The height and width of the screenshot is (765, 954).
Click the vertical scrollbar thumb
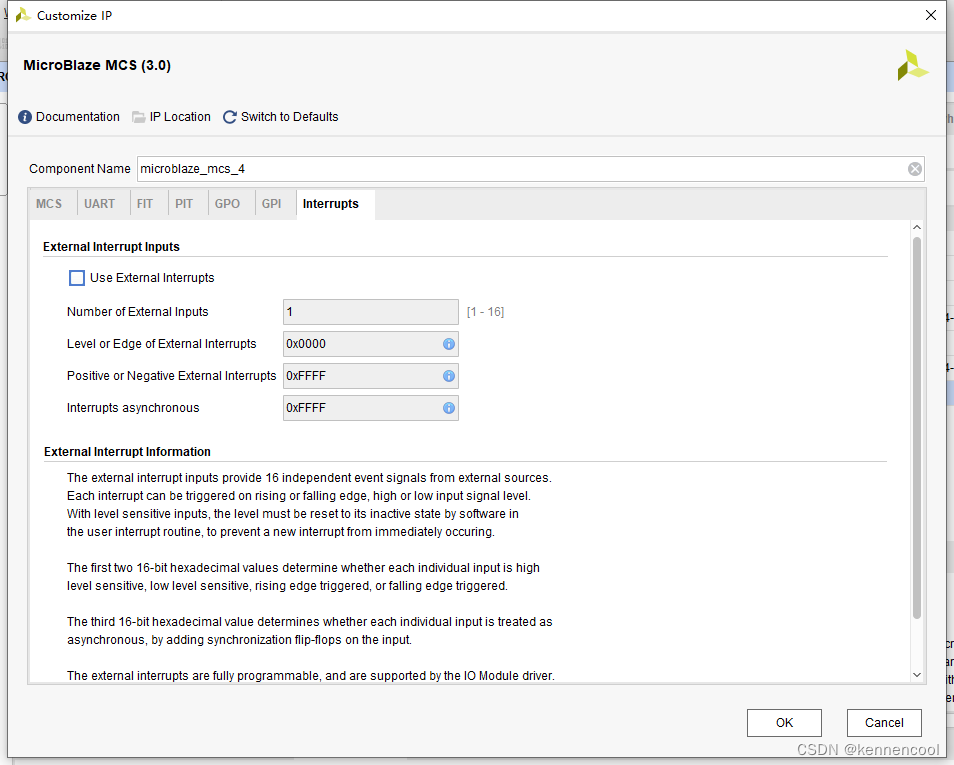click(x=917, y=428)
